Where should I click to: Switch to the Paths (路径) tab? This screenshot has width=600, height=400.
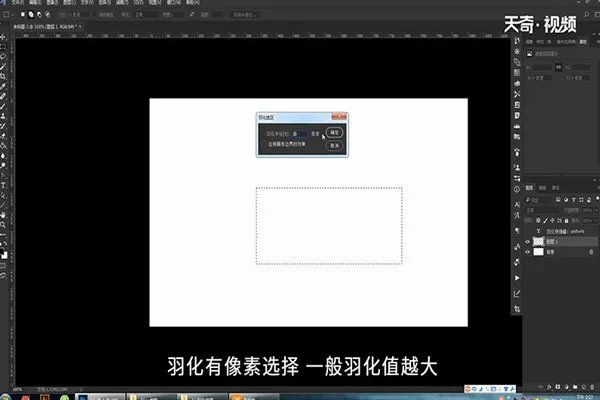(556, 188)
